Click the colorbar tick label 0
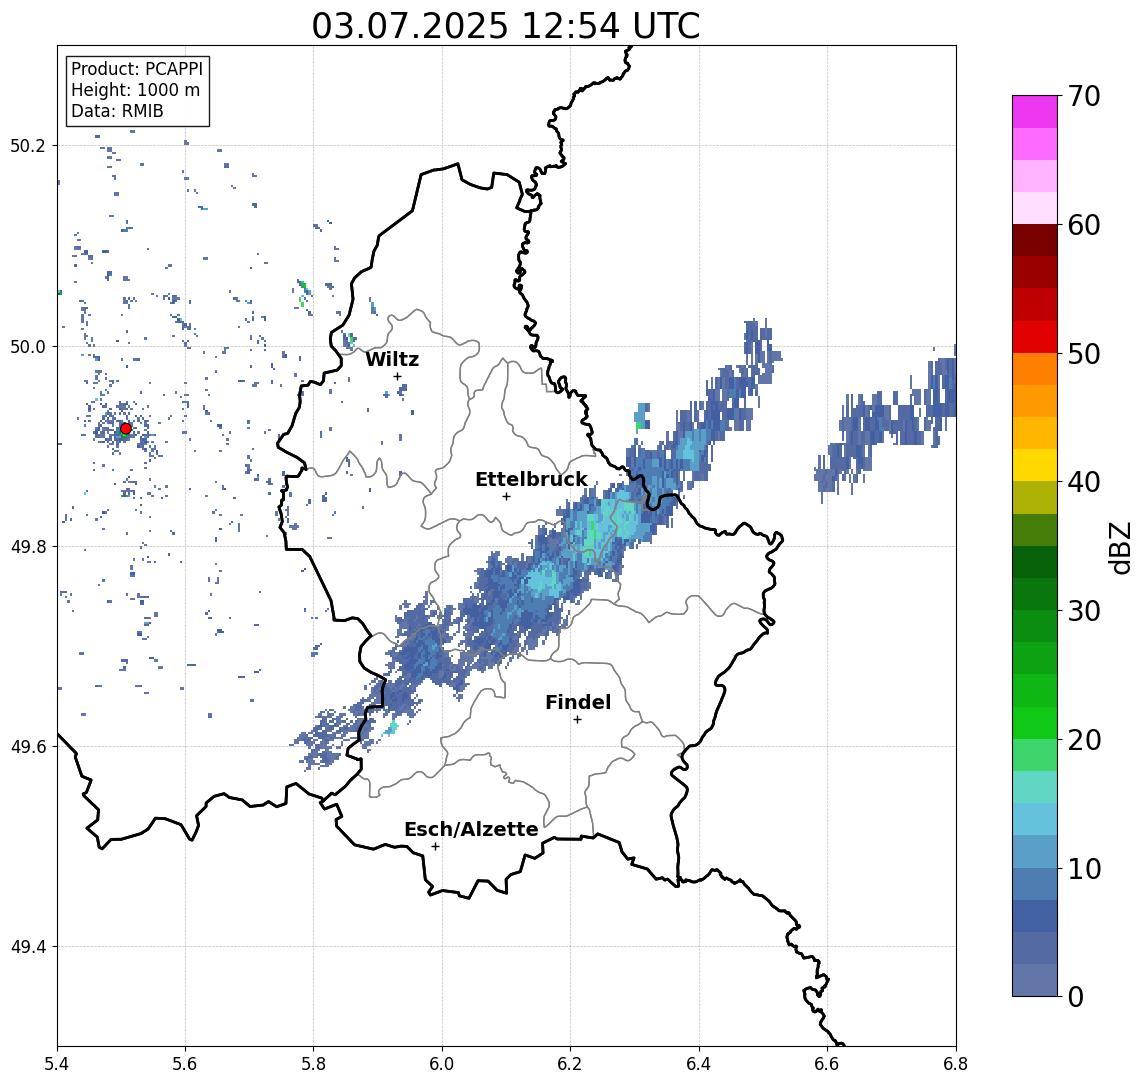The image size is (1145, 1084). click(1076, 996)
